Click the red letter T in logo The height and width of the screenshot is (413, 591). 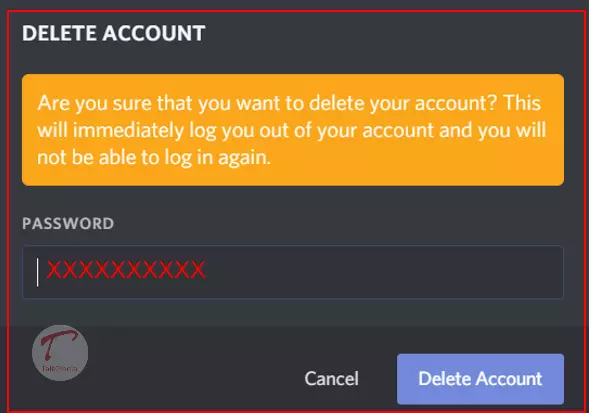click(x=57, y=344)
